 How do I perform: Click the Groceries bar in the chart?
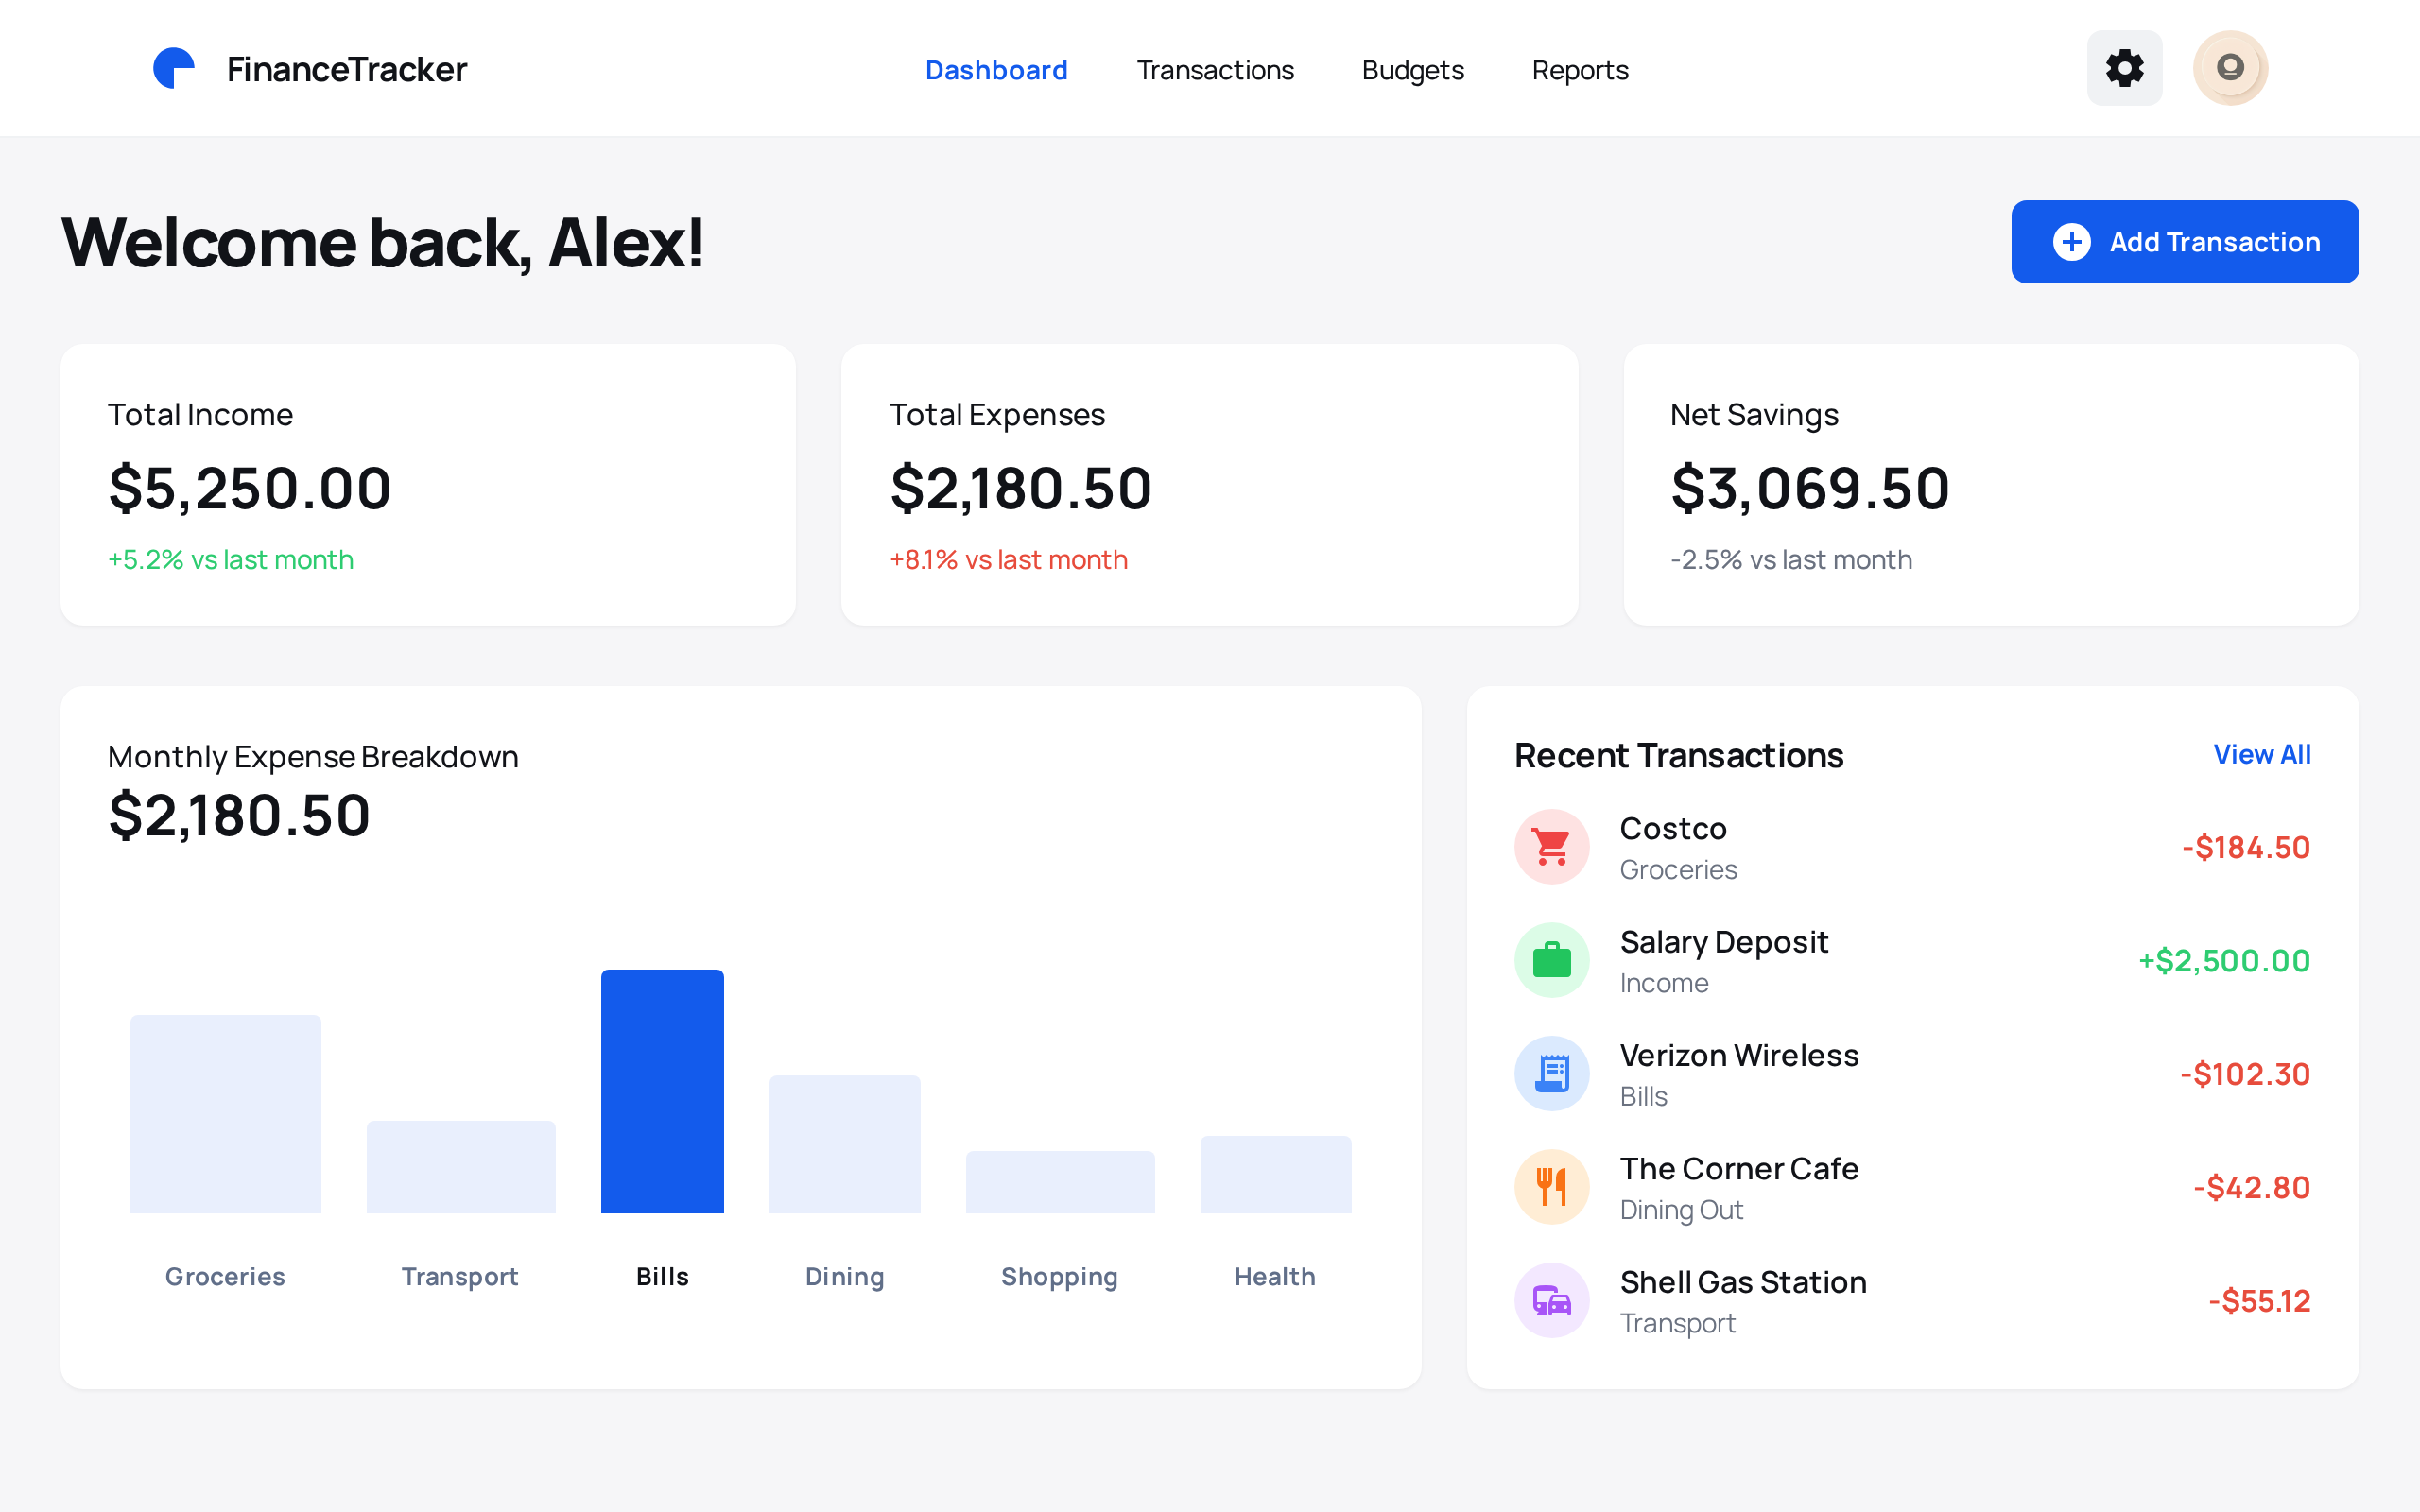pos(224,1113)
